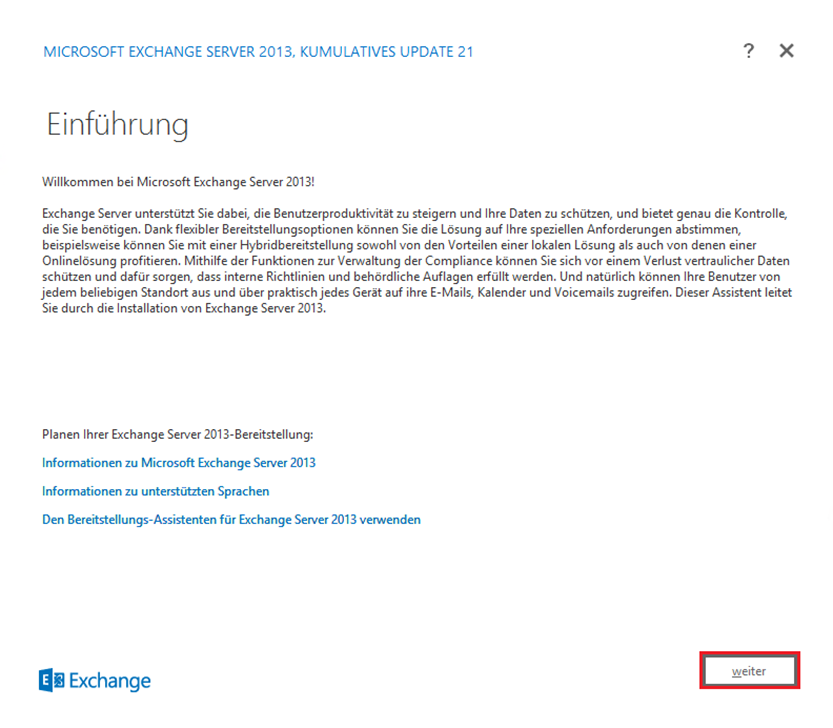The image size is (833, 728).
Task: Open help via the question mark icon
Action: (x=748, y=51)
